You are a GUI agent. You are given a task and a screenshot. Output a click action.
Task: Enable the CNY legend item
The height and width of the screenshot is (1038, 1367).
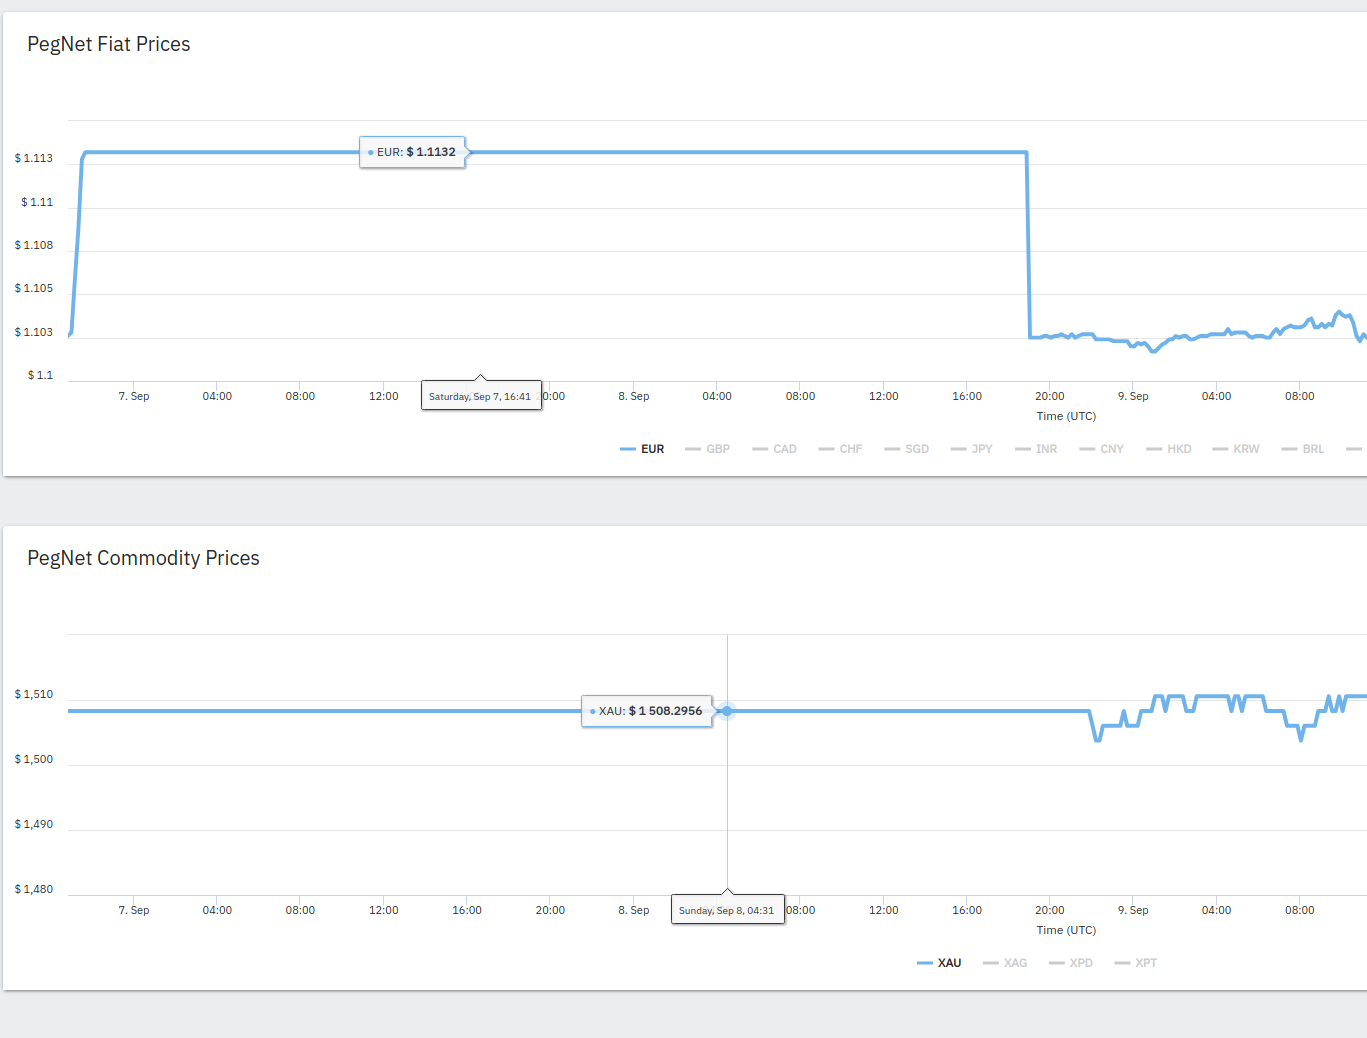[1101, 449]
